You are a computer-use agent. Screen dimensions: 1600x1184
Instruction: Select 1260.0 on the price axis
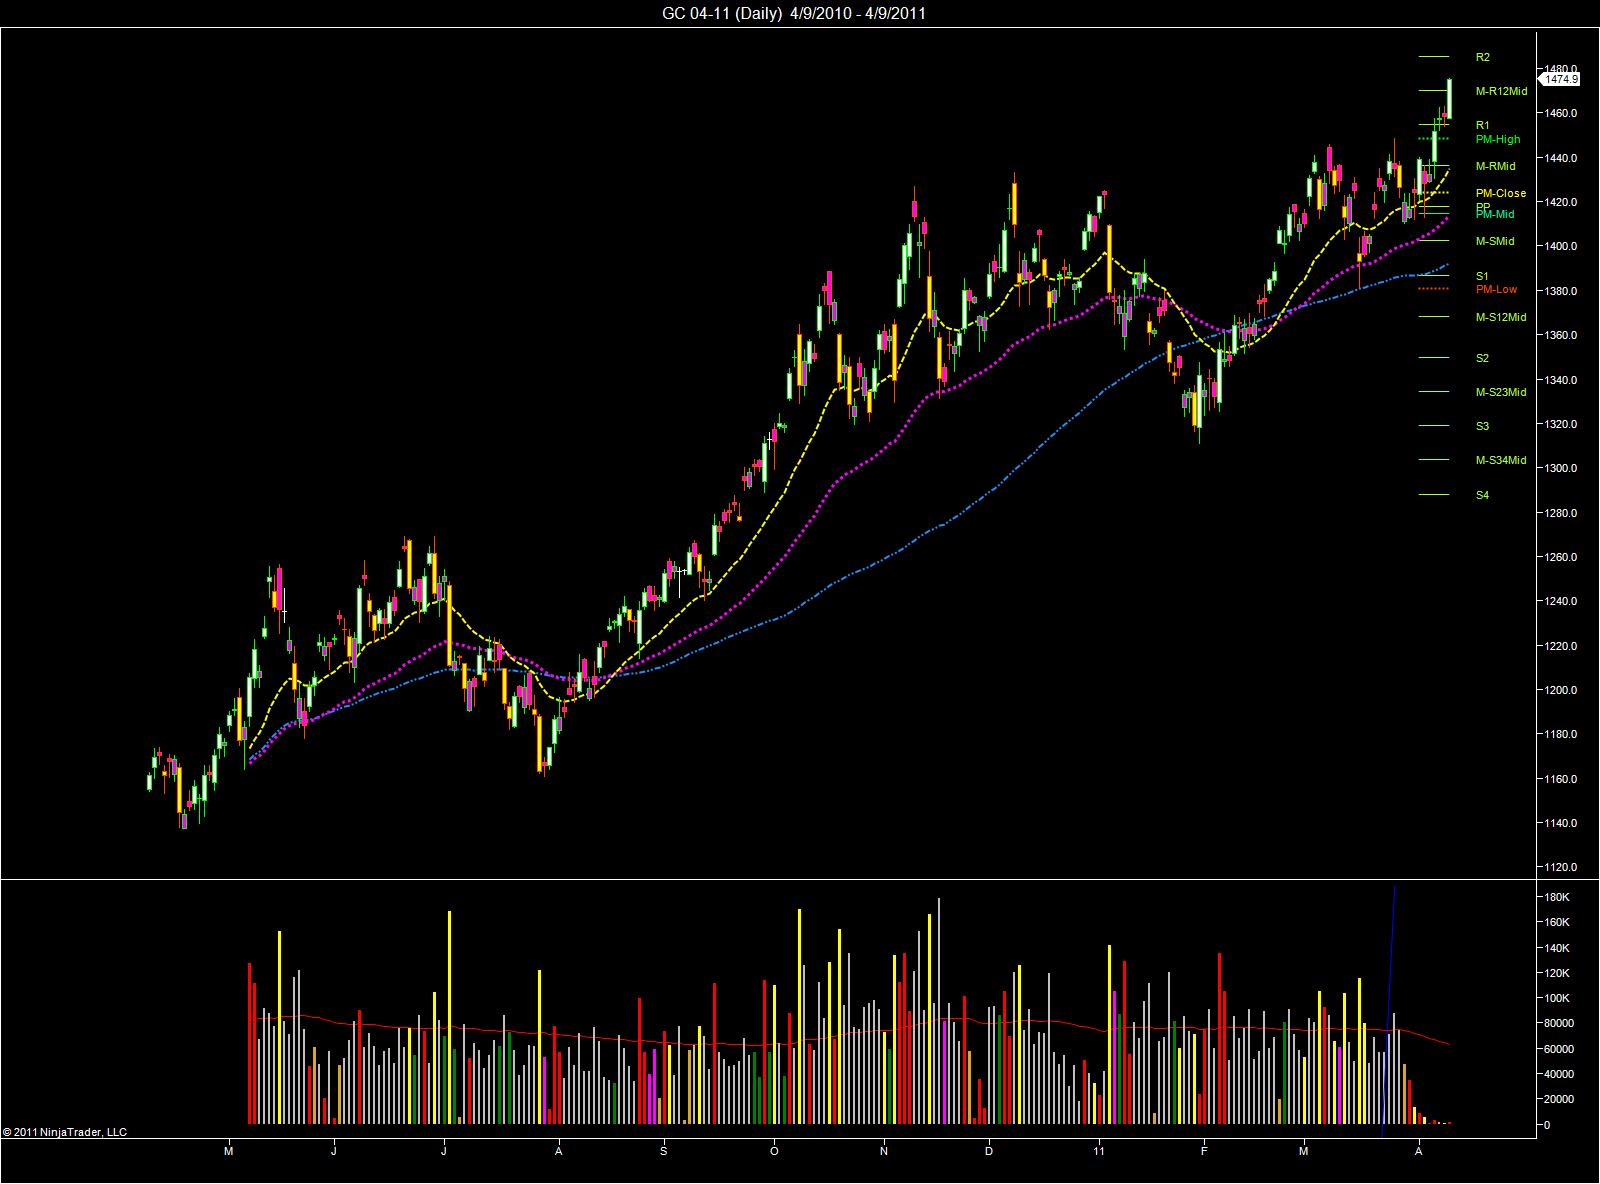pos(1561,557)
